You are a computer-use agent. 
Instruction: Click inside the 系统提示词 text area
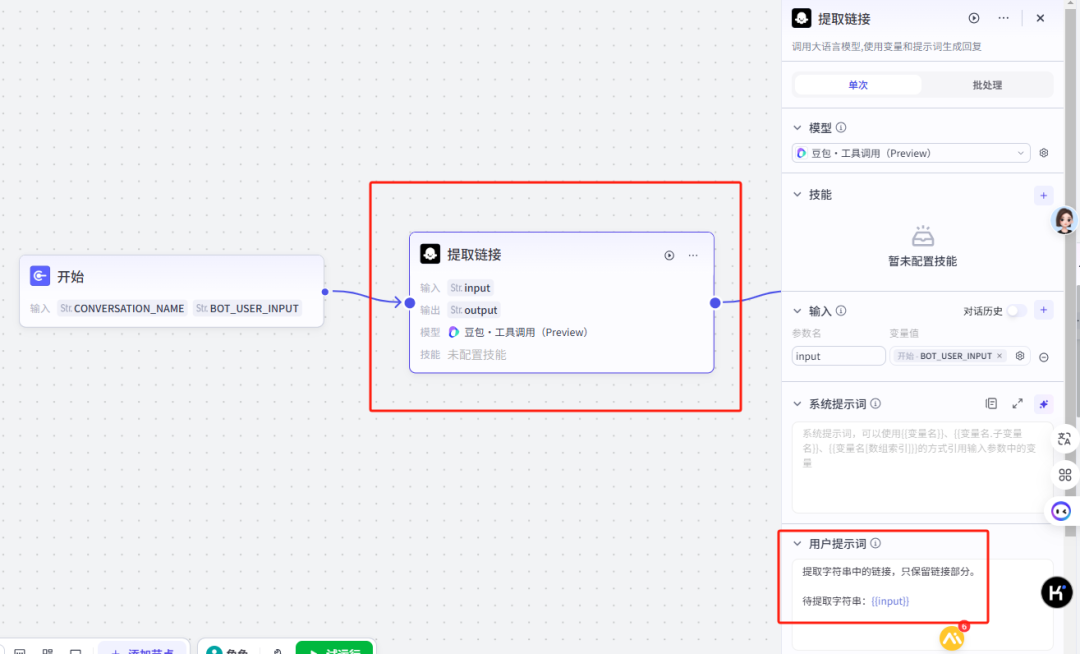coord(922,467)
